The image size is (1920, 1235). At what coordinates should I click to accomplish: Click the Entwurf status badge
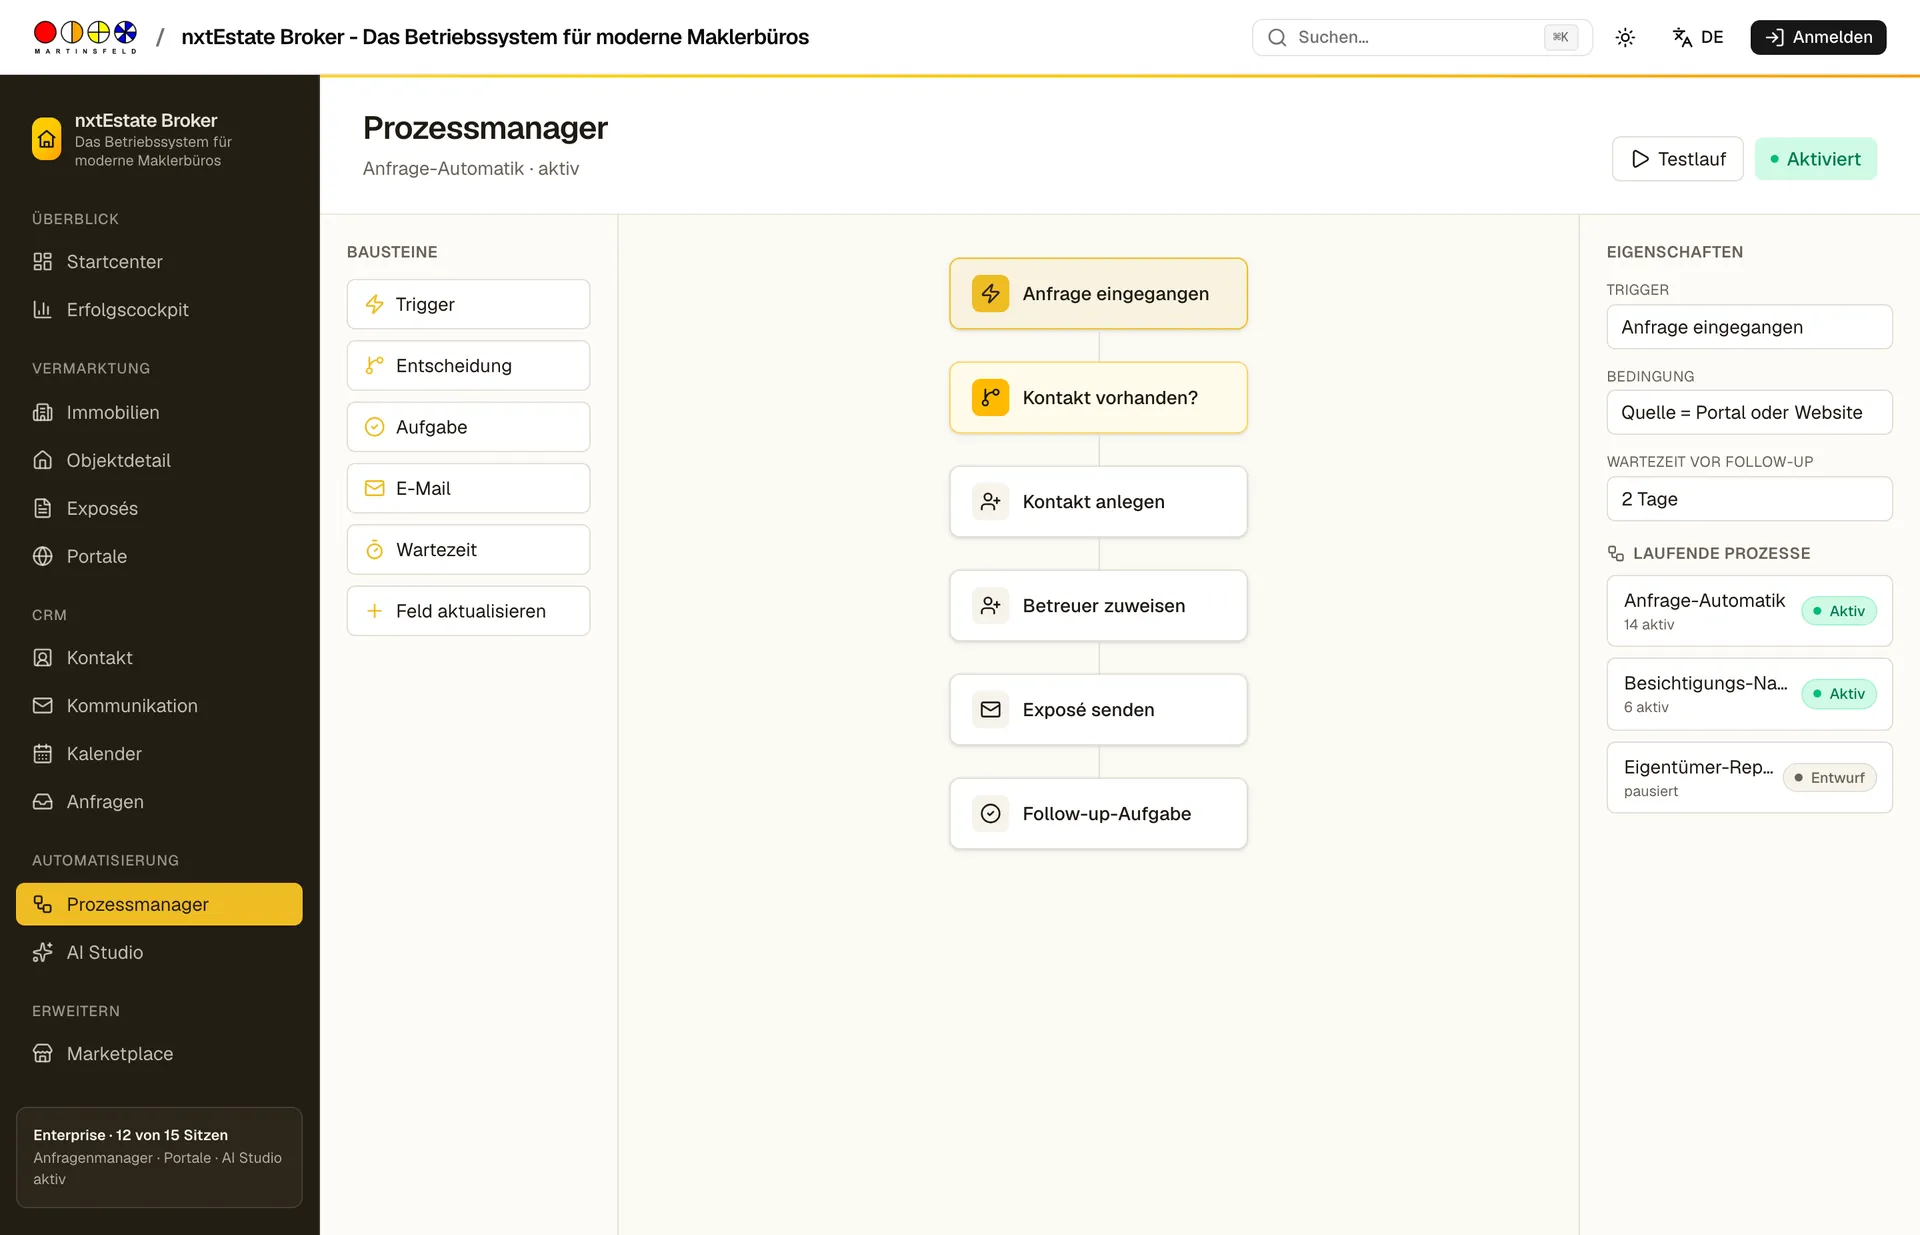point(1829,778)
